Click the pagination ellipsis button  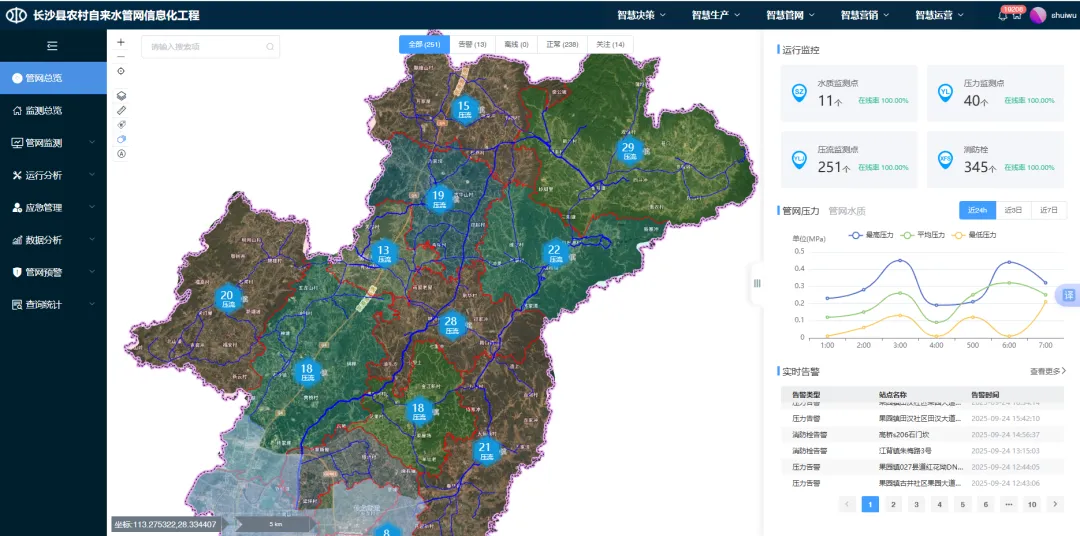click(x=1009, y=504)
